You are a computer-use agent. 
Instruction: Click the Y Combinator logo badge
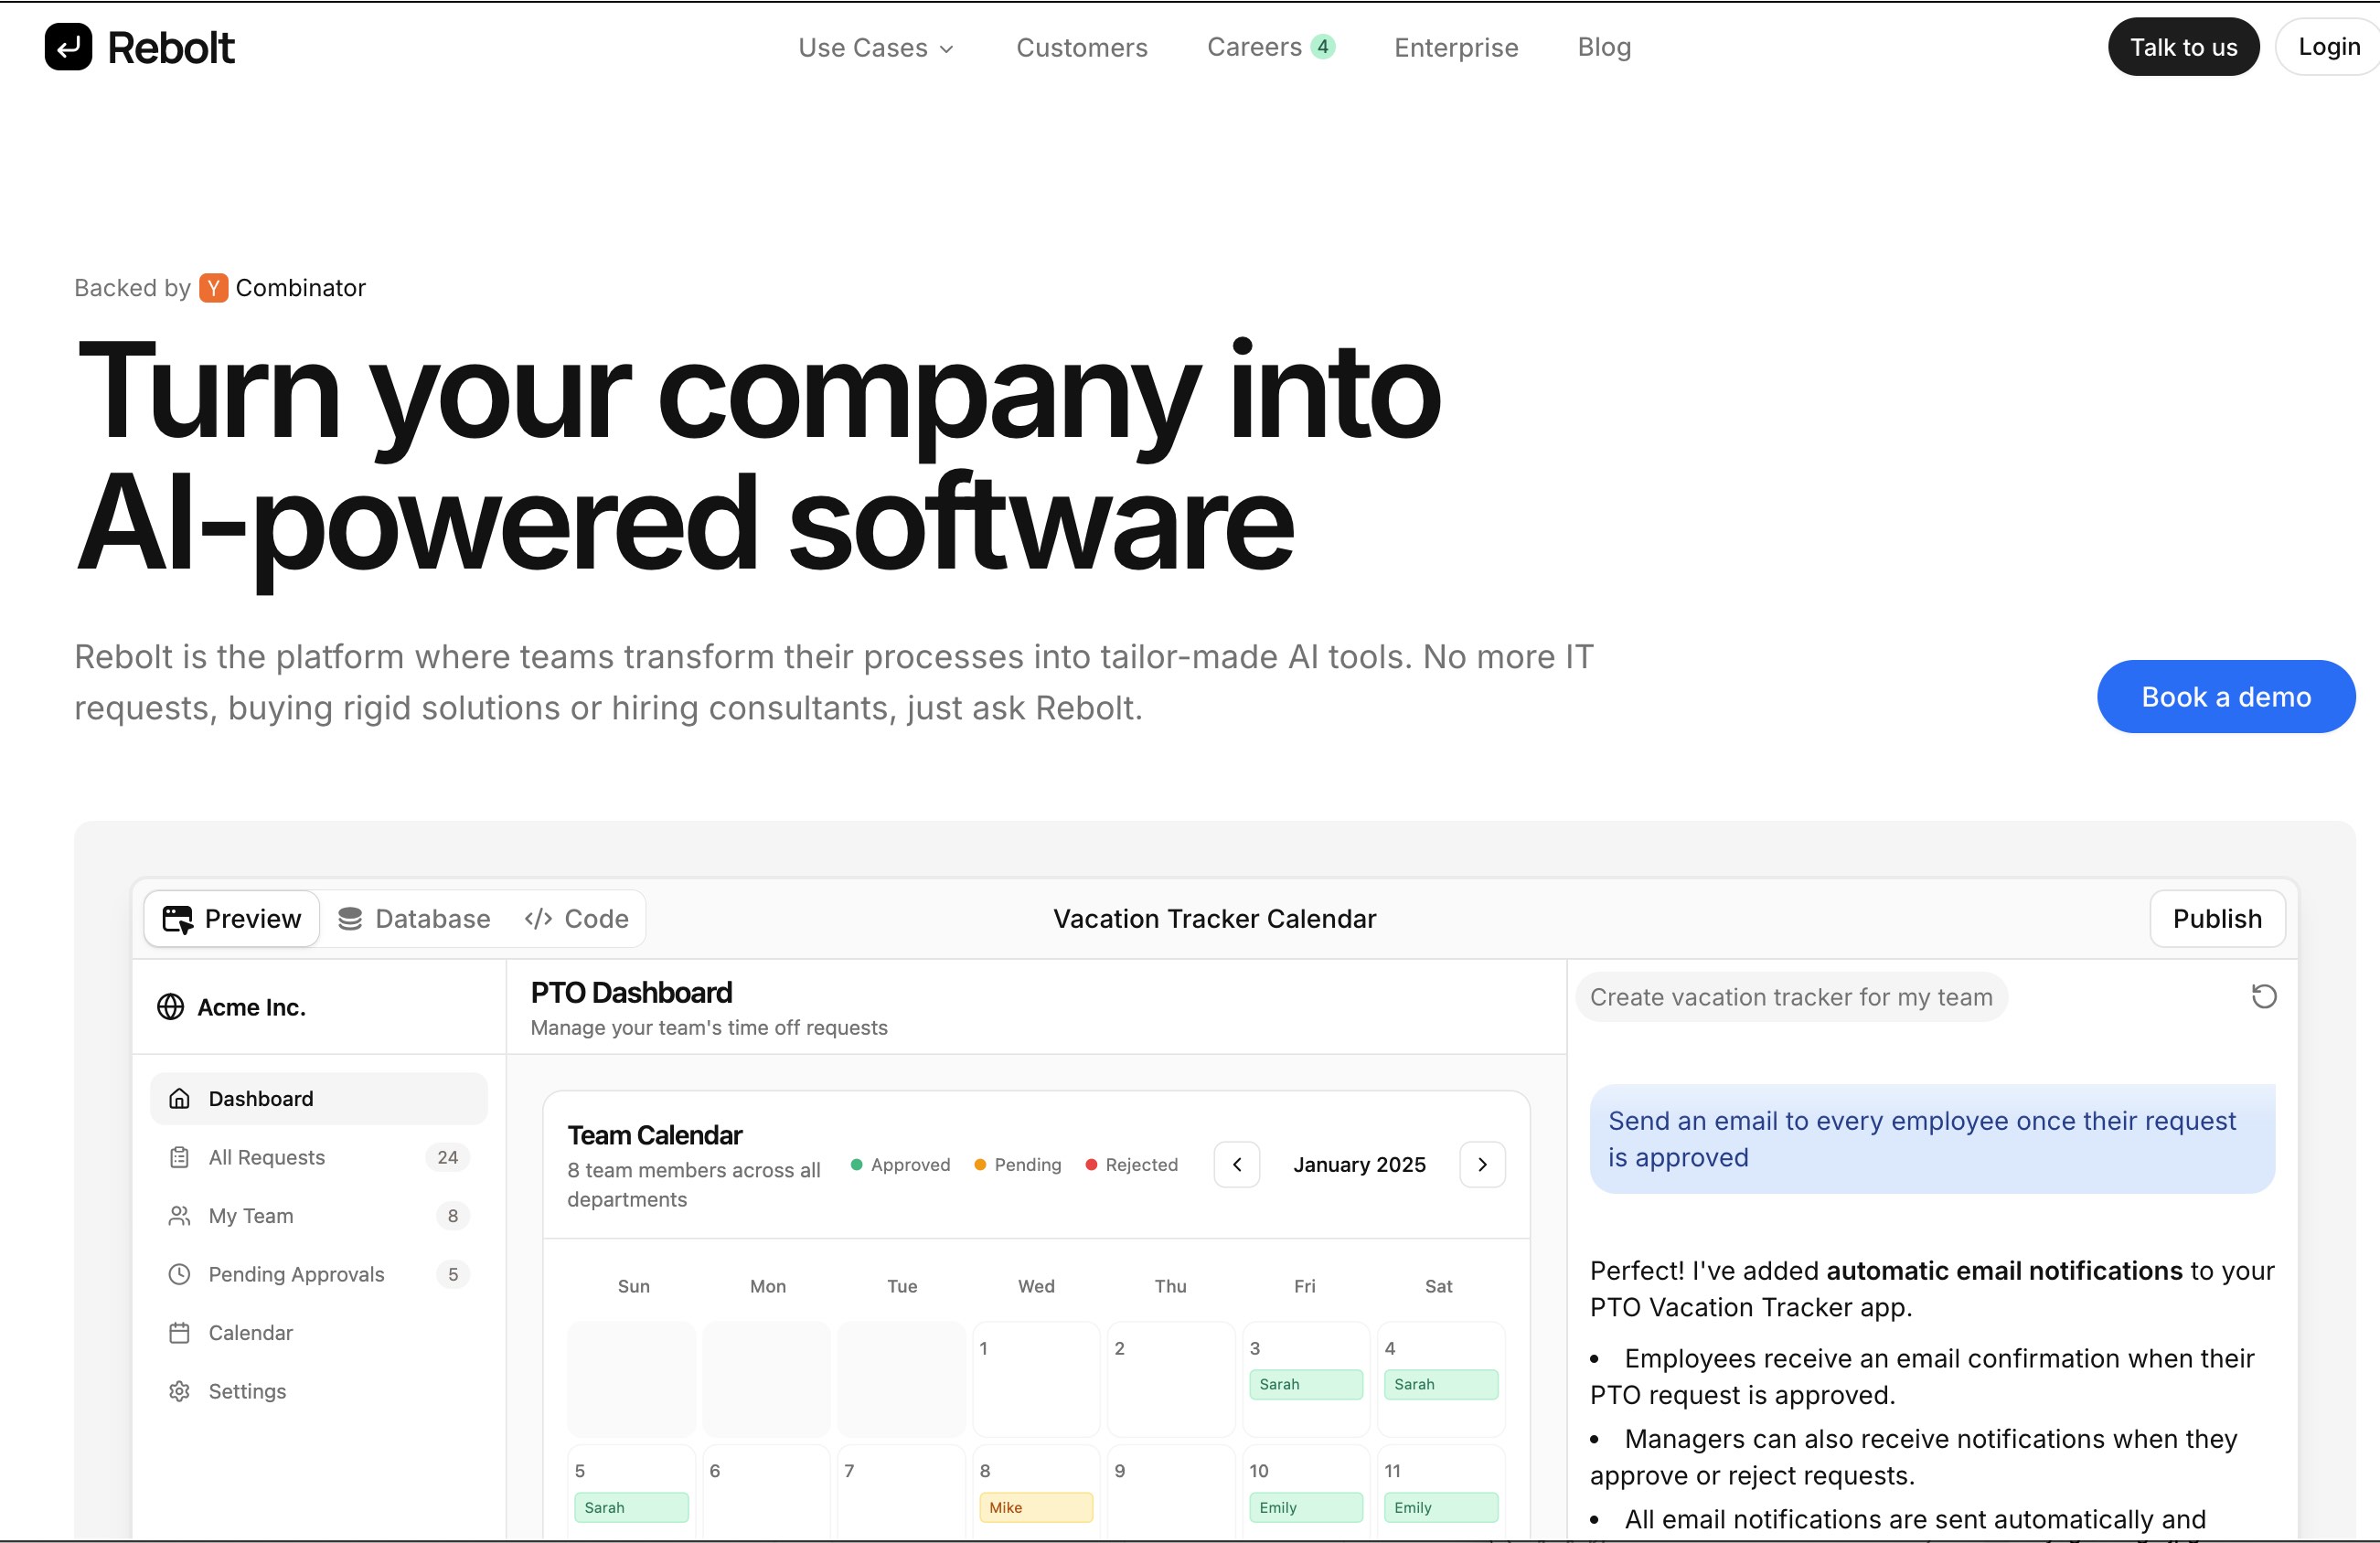(213, 288)
